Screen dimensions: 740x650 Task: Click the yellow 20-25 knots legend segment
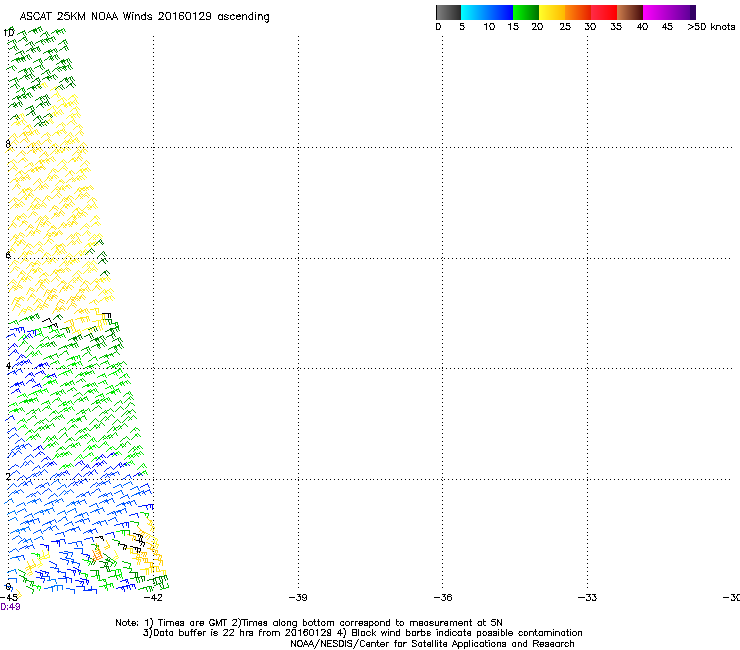point(552,12)
